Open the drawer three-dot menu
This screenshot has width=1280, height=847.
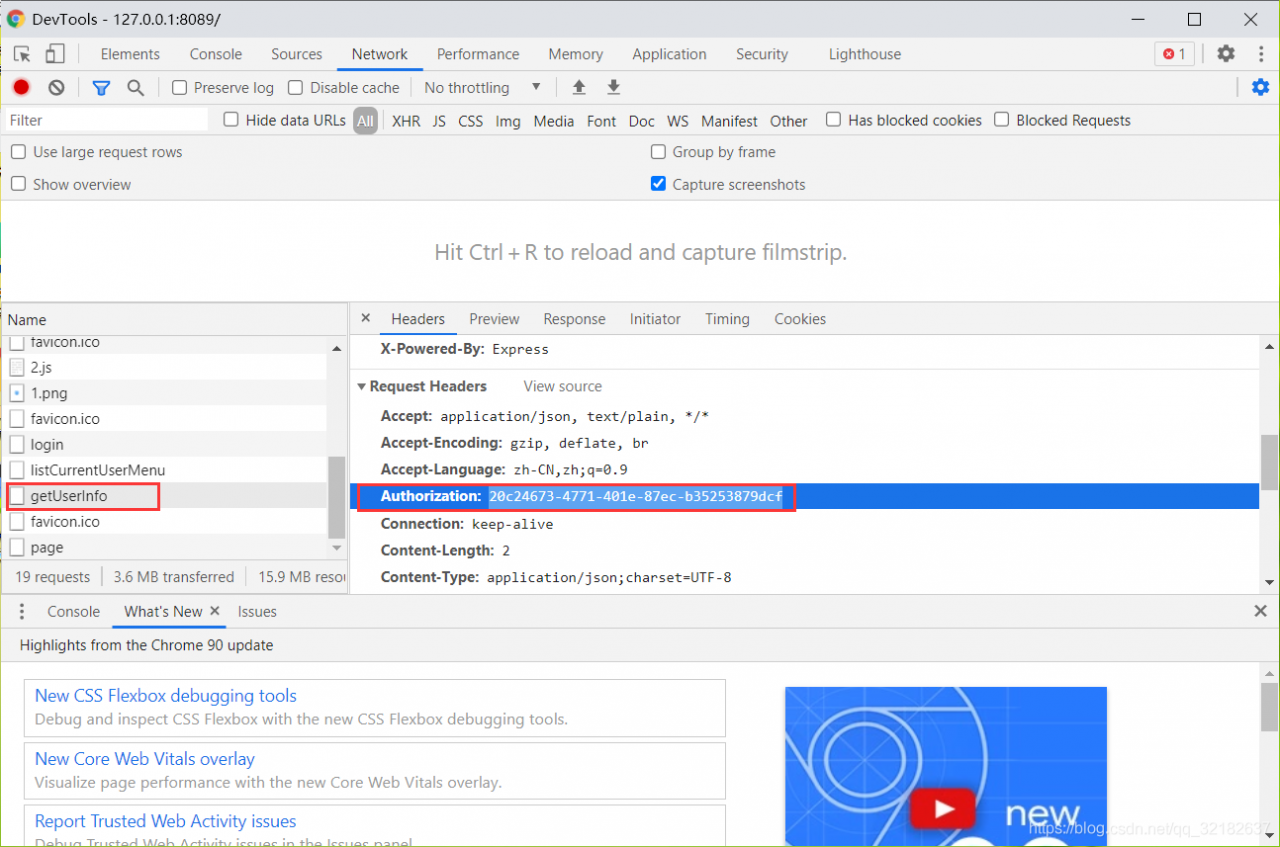point(22,611)
